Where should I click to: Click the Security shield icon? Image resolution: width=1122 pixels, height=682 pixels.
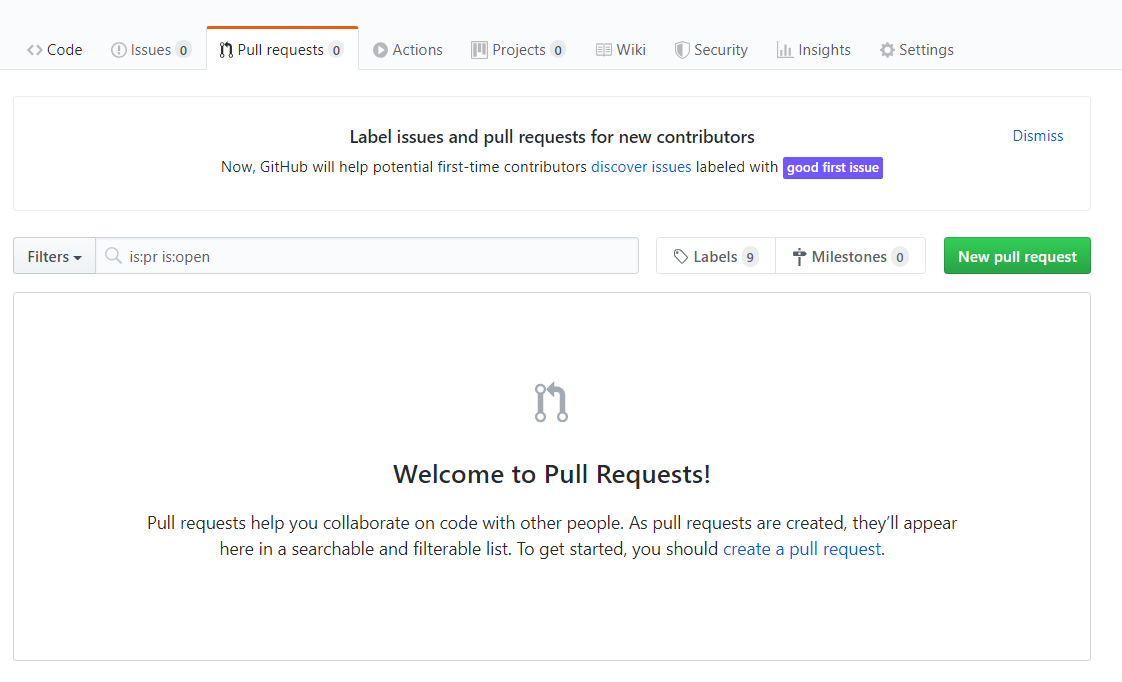pos(682,50)
